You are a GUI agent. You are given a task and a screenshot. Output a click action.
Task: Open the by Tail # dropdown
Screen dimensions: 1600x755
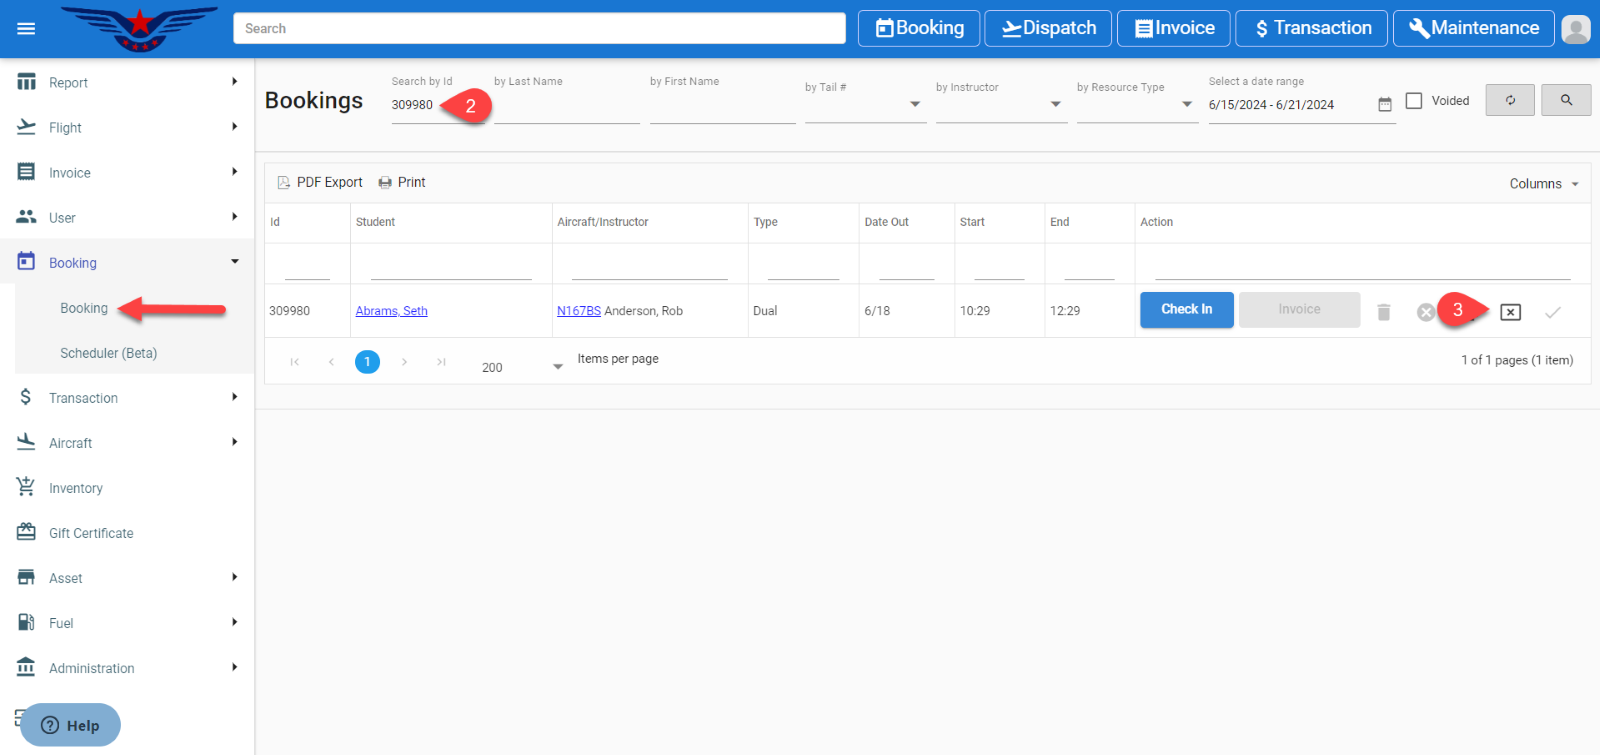(x=914, y=104)
